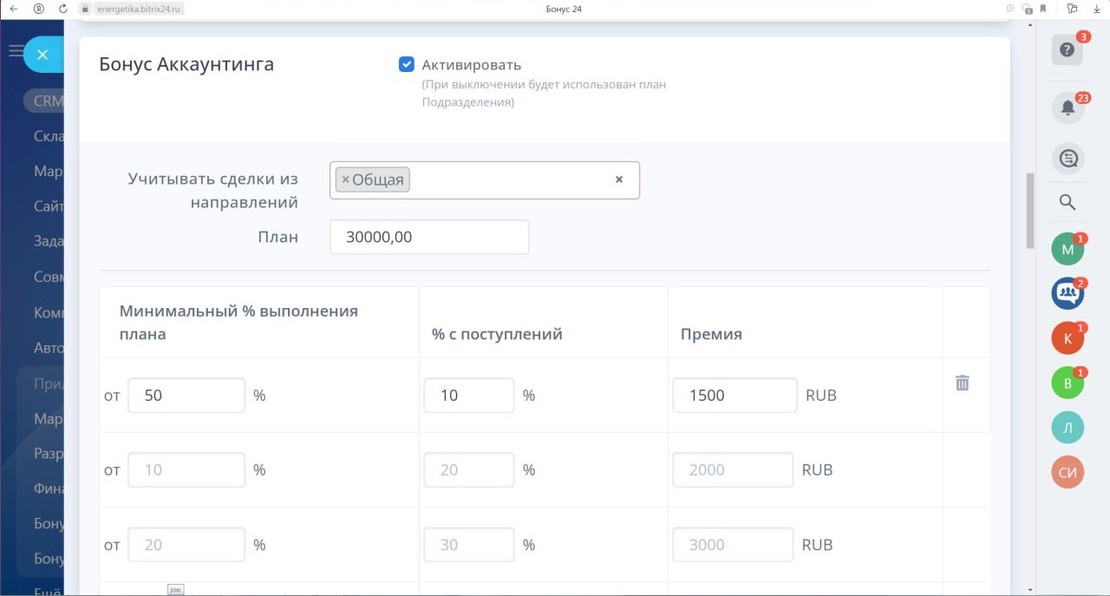
Task: Open the chat messages panel icon
Action: pos(1067,157)
